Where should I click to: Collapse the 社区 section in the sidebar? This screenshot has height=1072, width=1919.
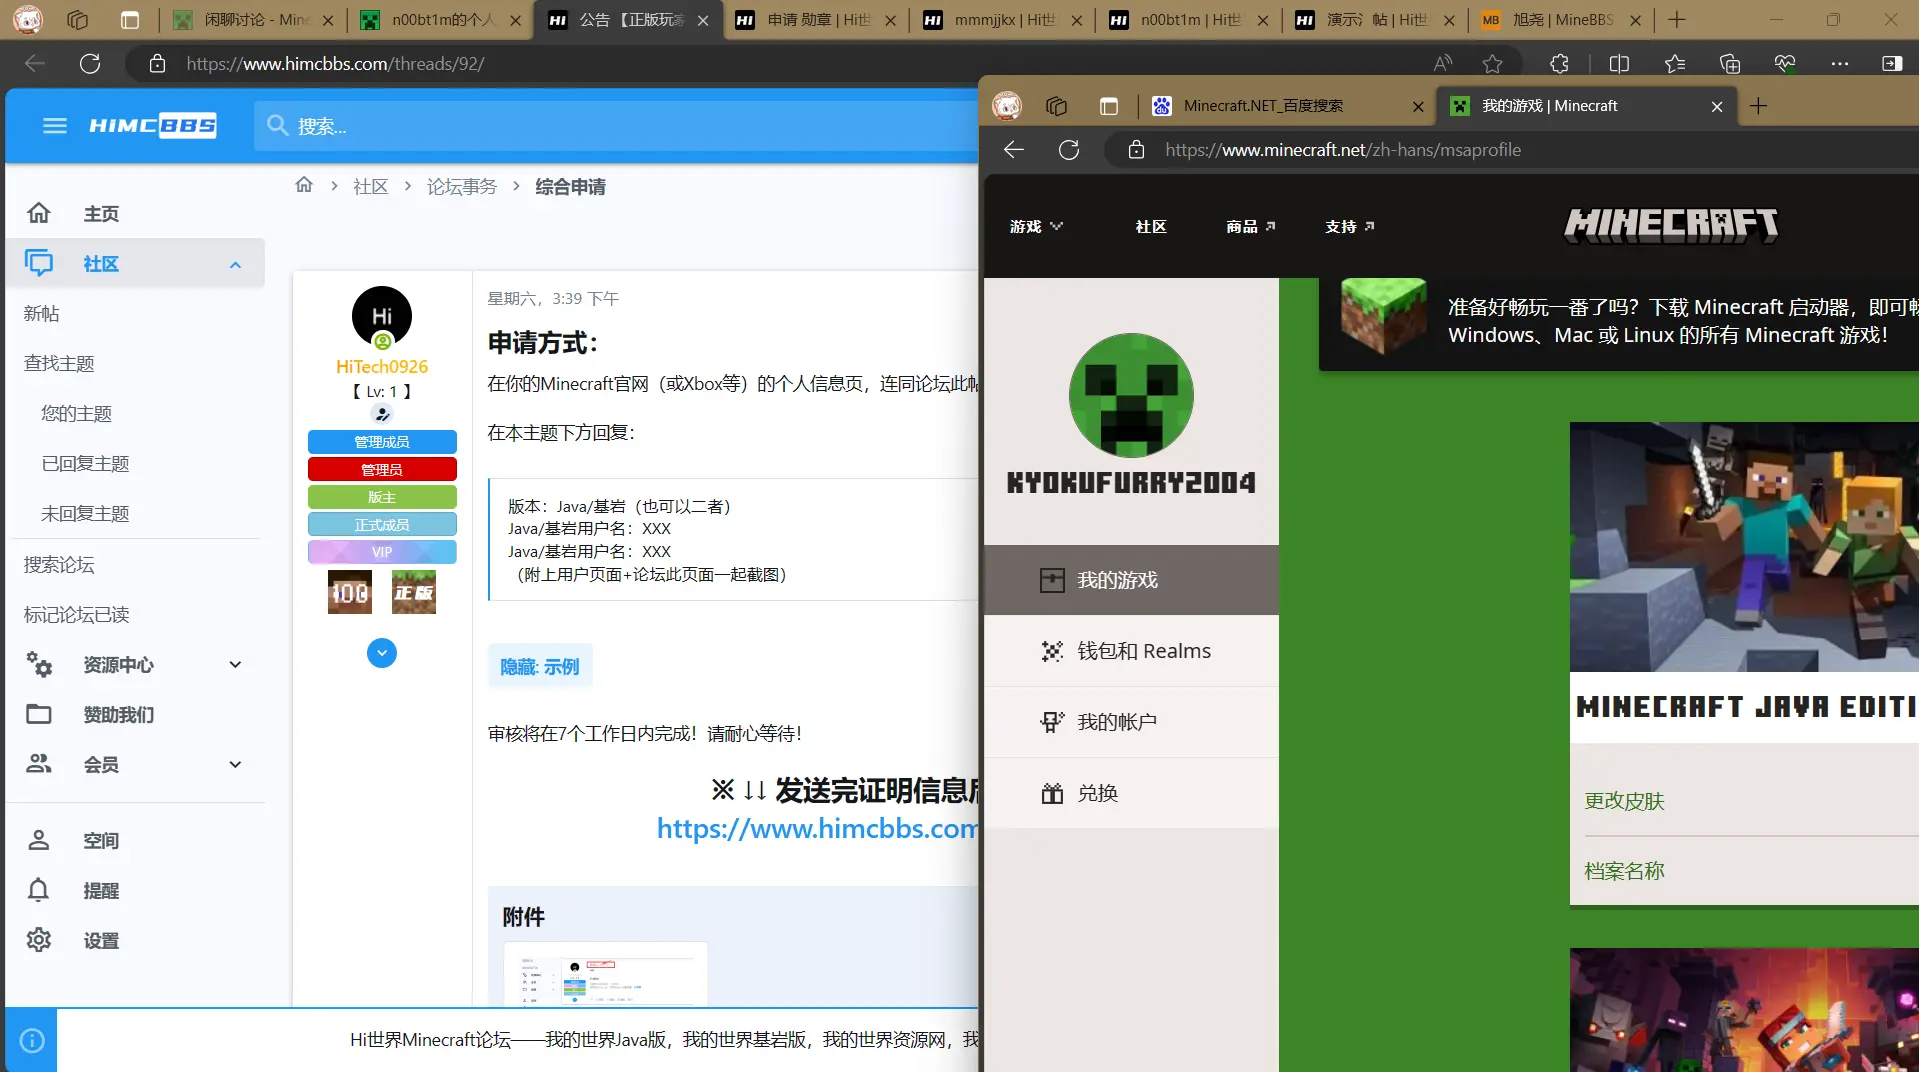pyautogui.click(x=235, y=264)
